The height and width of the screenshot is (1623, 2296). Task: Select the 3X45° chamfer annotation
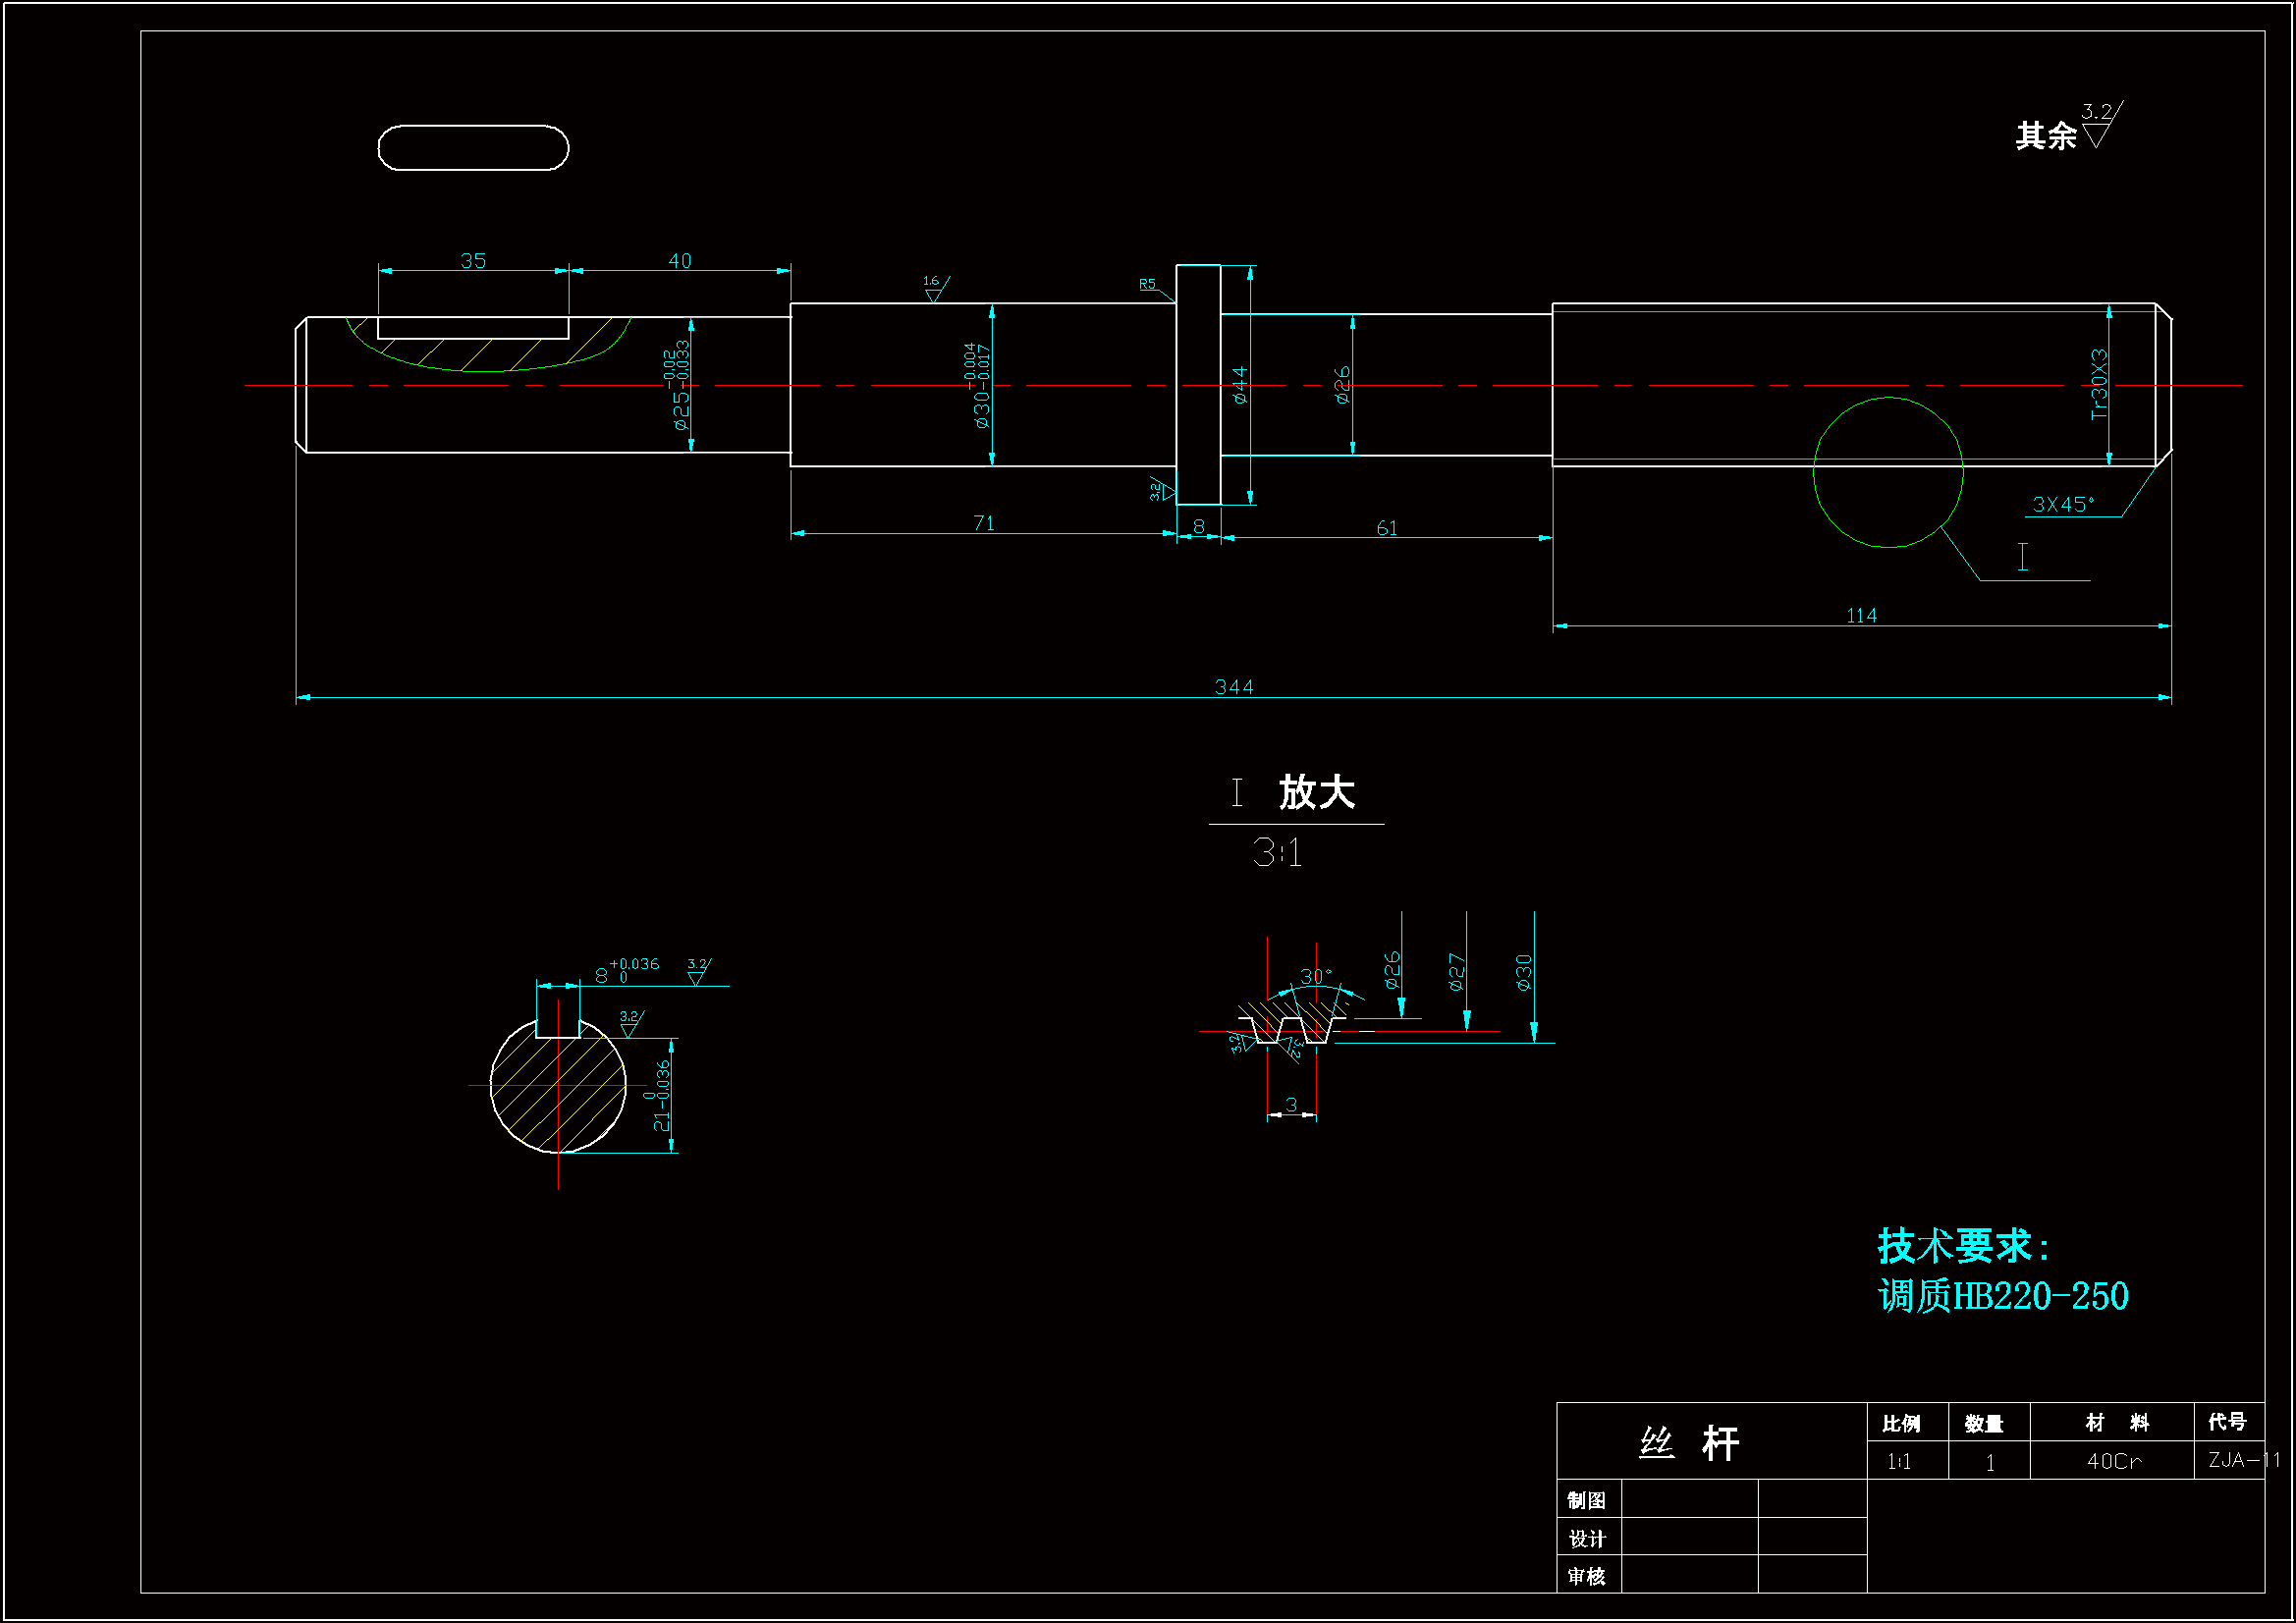[x=2062, y=505]
